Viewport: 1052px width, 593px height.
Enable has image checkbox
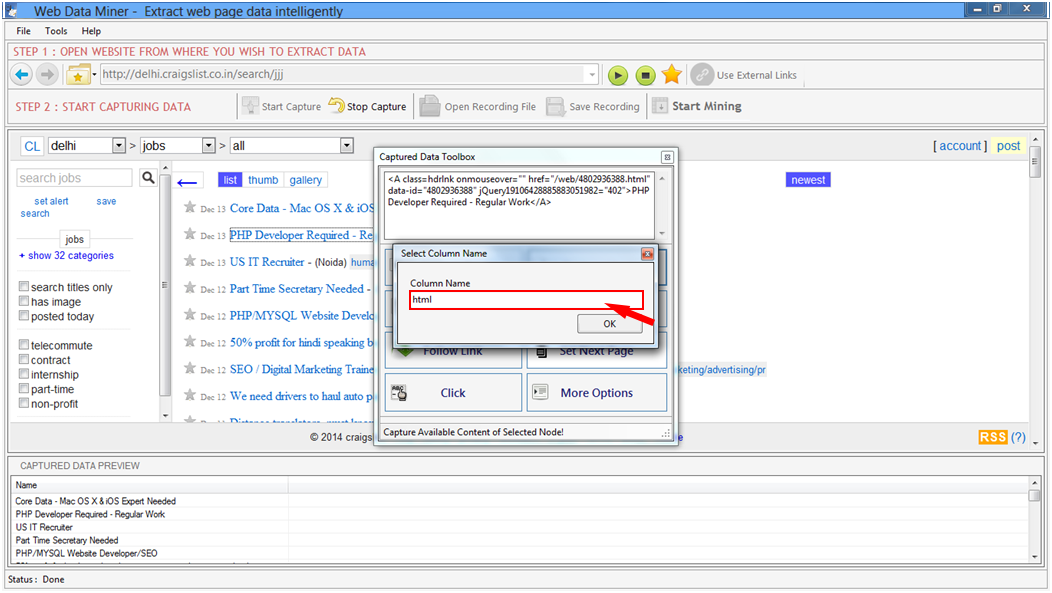24,301
